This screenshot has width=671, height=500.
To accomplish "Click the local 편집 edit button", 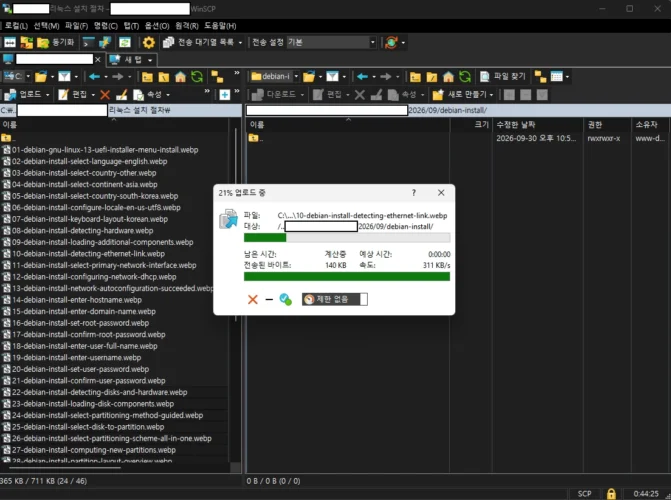I will (73, 94).
